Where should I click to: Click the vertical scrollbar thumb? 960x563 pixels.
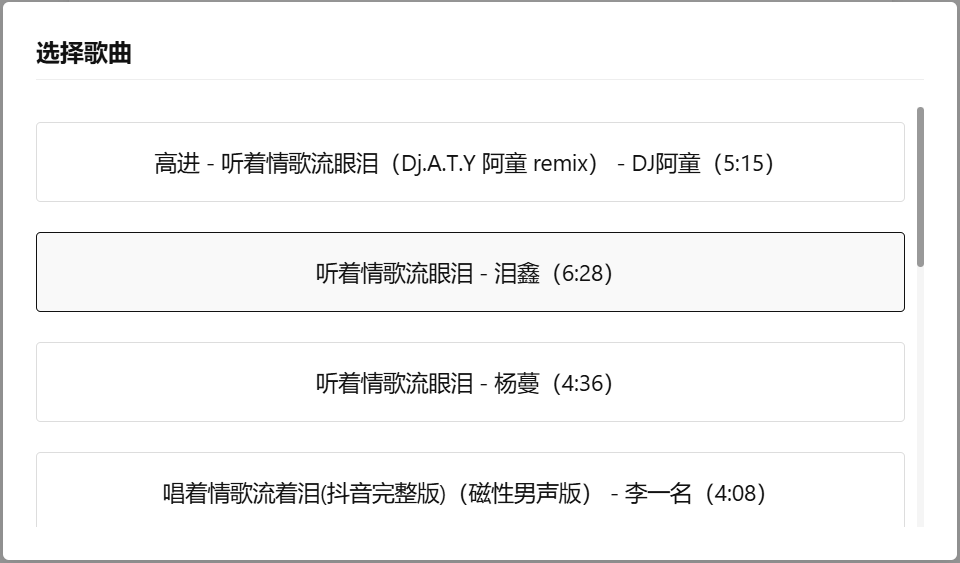coord(920,186)
